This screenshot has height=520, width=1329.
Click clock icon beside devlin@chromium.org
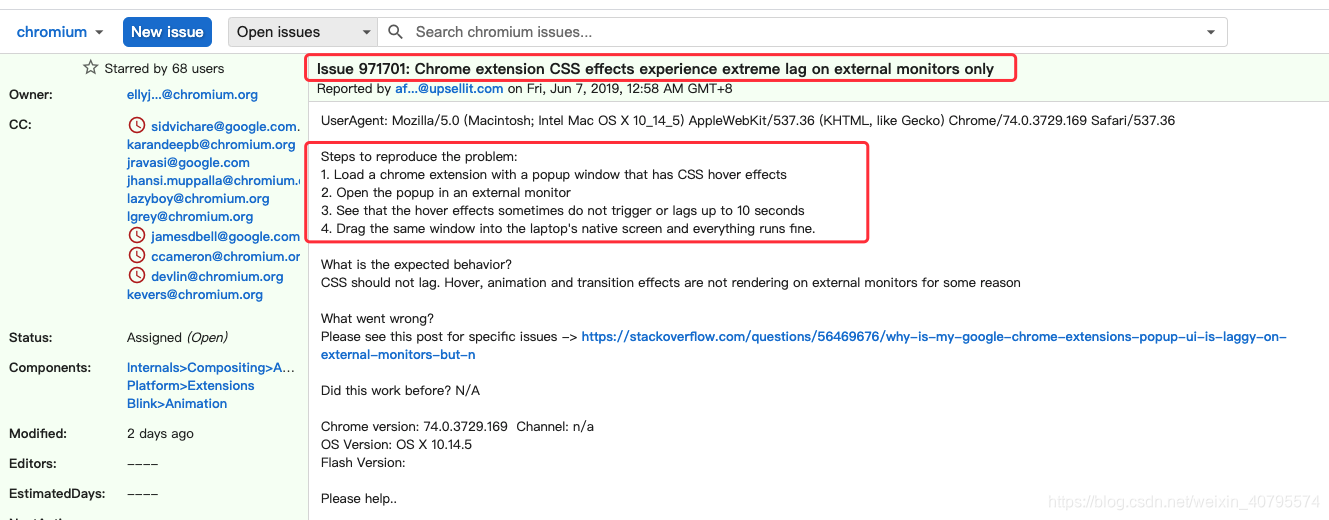pyautogui.click(x=137, y=276)
